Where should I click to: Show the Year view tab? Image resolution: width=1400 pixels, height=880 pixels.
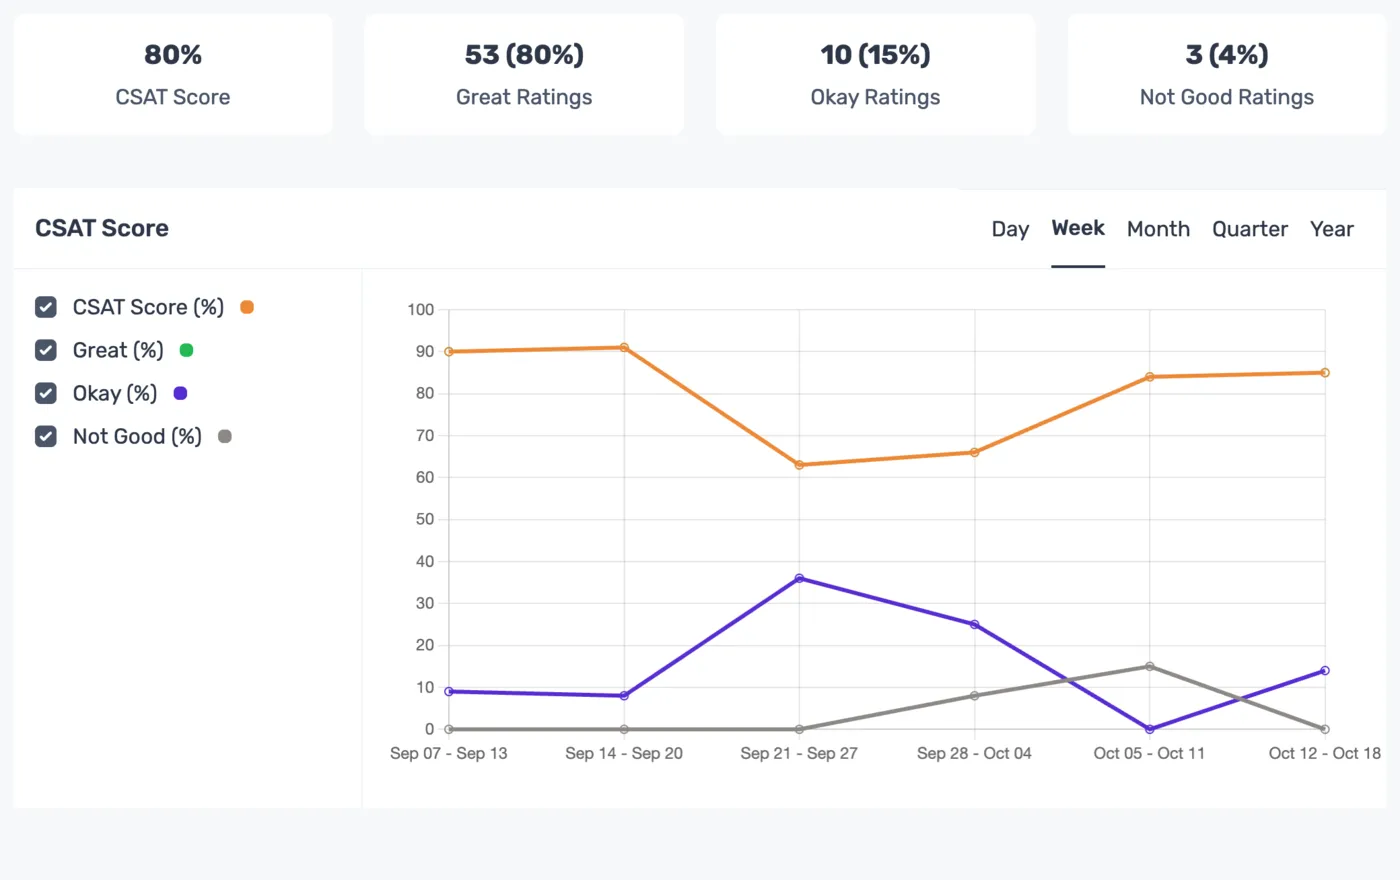1332,229
